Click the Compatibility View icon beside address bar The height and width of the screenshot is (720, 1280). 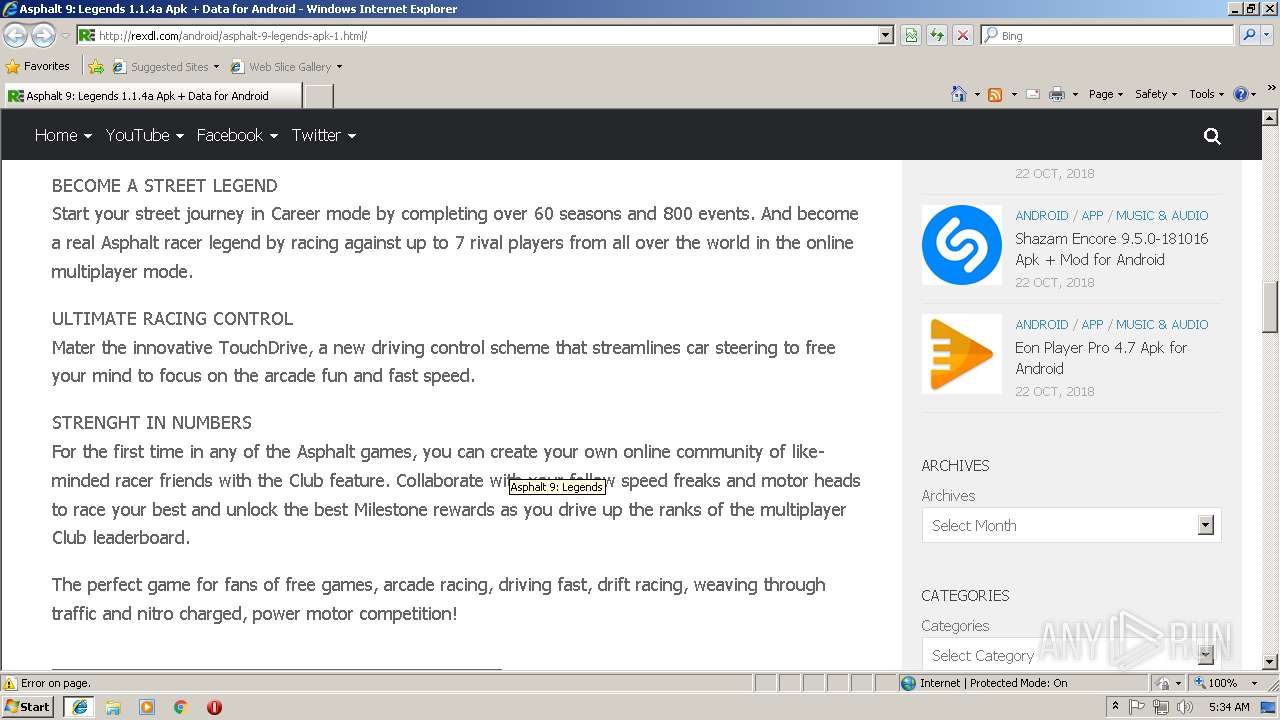[x=911, y=35]
